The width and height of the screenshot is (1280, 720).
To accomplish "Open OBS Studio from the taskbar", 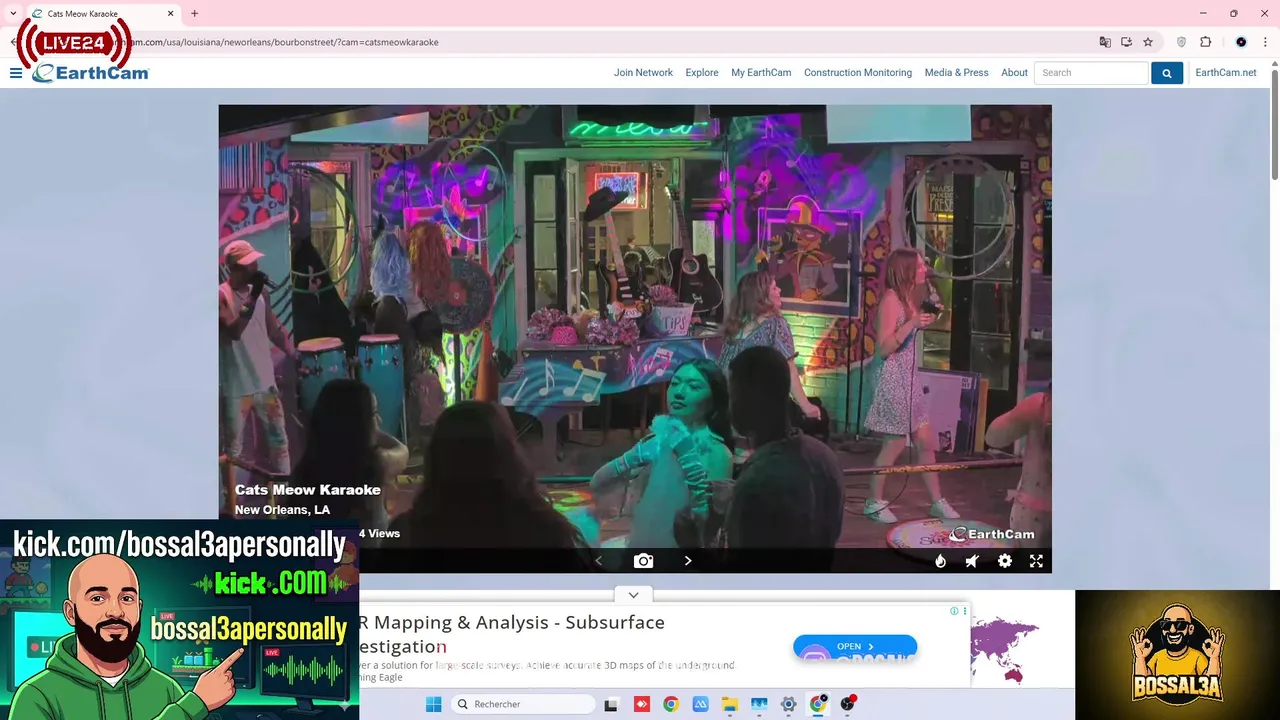I will pyautogui.click(x=848, y=704).
